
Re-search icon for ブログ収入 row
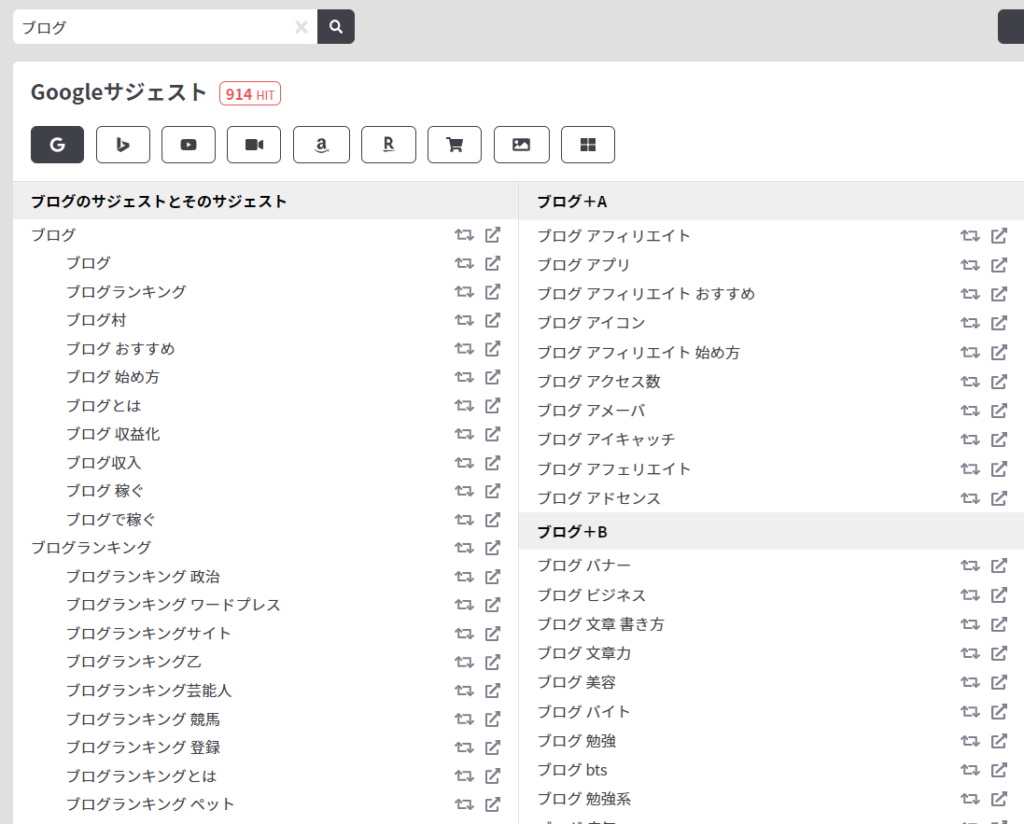tap(464, 462)
